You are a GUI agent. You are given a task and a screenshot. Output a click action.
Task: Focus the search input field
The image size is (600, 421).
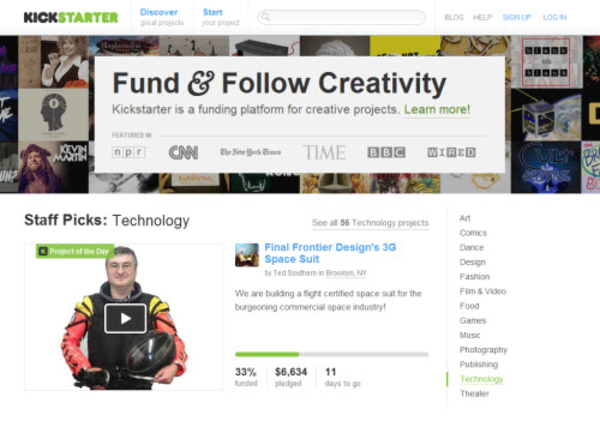(341, 17)
